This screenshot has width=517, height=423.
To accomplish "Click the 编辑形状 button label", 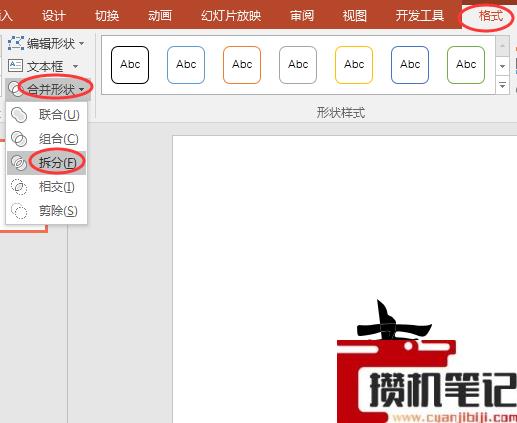I will [x=51, y=43].
